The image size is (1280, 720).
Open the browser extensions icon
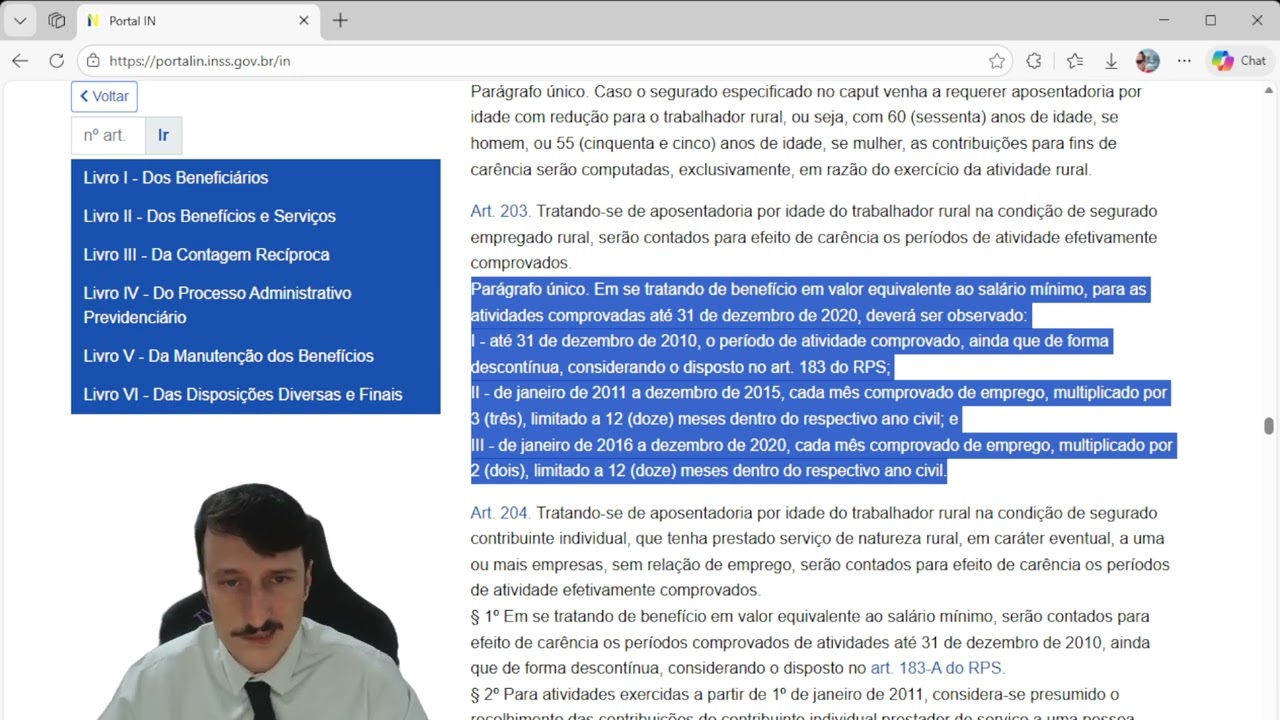1034,61
